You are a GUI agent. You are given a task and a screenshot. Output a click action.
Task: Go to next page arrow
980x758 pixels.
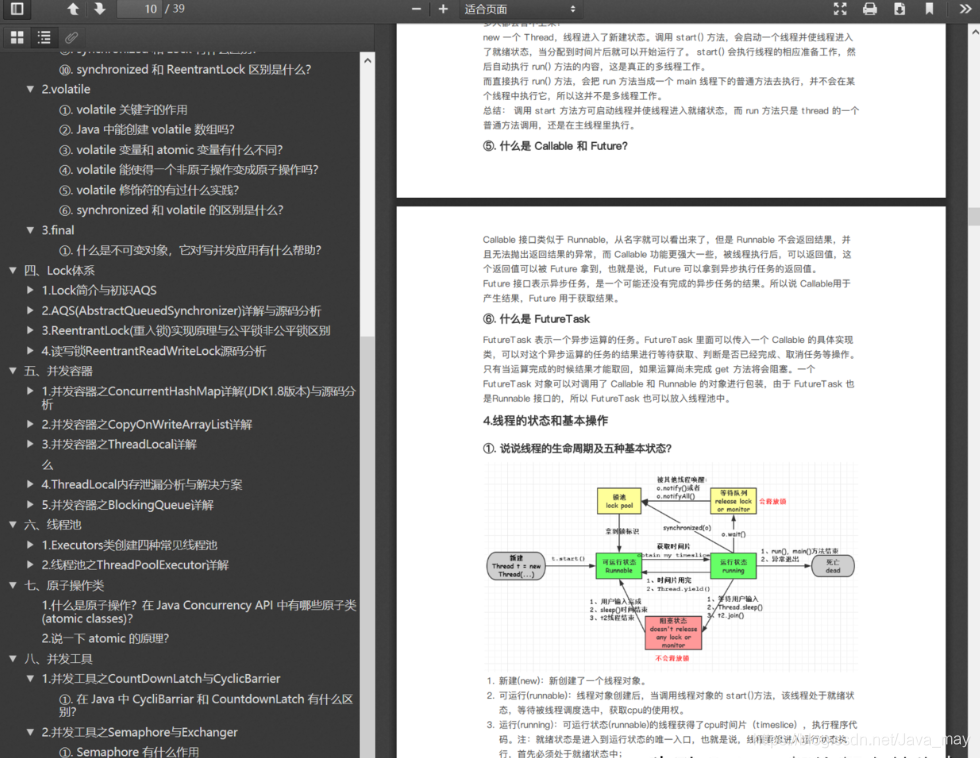[x=99, y=9]
